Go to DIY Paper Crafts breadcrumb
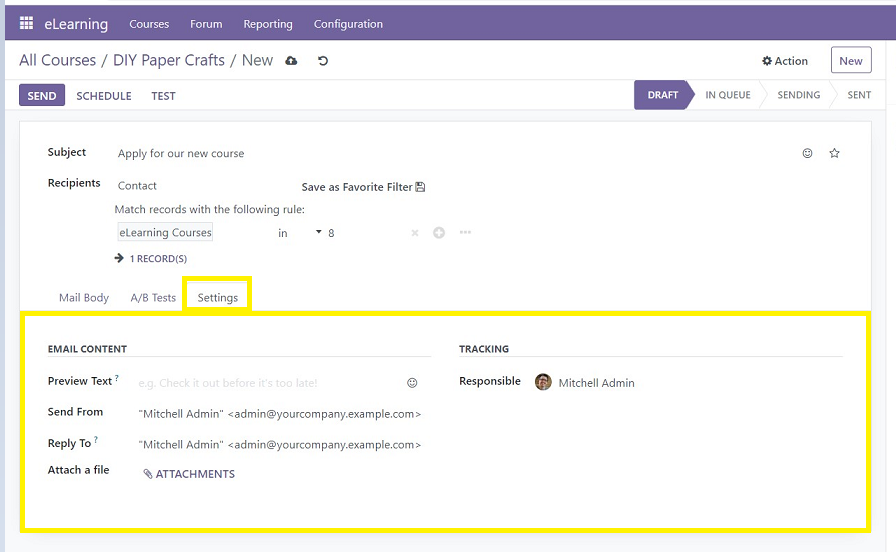Viewport: 896px width, 552px height. pos(169,60)
